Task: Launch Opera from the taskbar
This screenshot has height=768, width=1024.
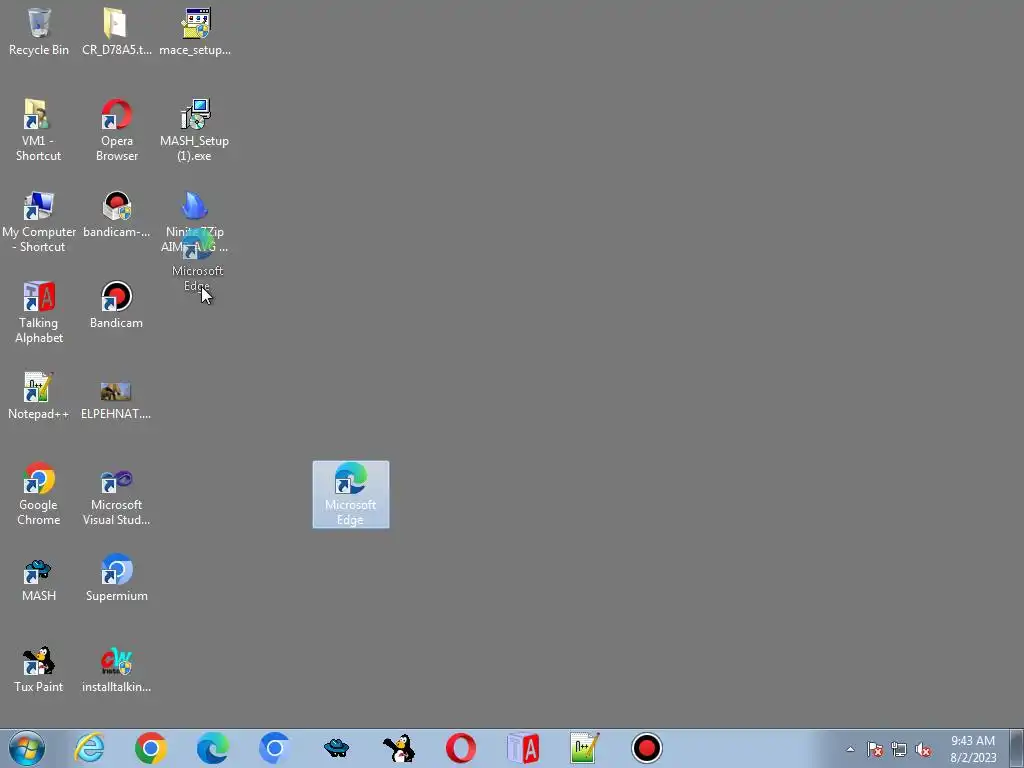Action: click(461, 748)
